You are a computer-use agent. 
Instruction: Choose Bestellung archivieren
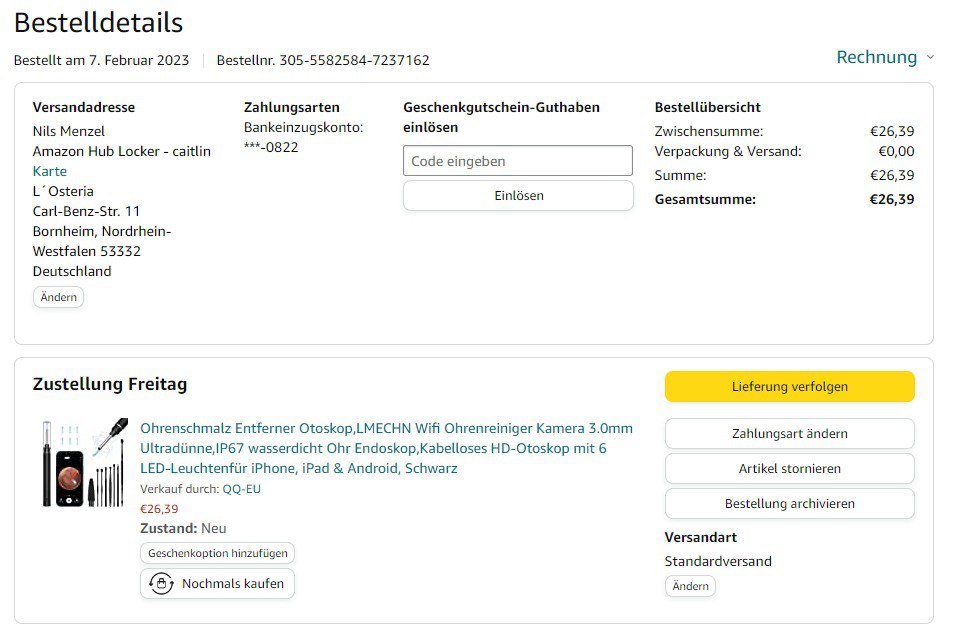tap(789, 503)
